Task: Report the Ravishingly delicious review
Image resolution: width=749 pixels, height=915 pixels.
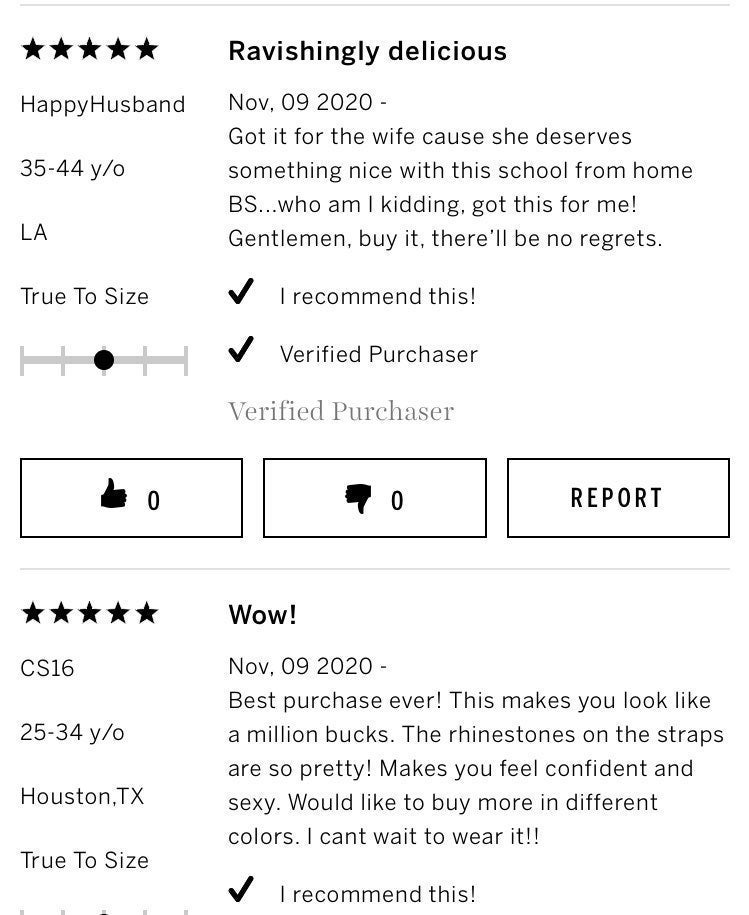Action: point(618,498)
